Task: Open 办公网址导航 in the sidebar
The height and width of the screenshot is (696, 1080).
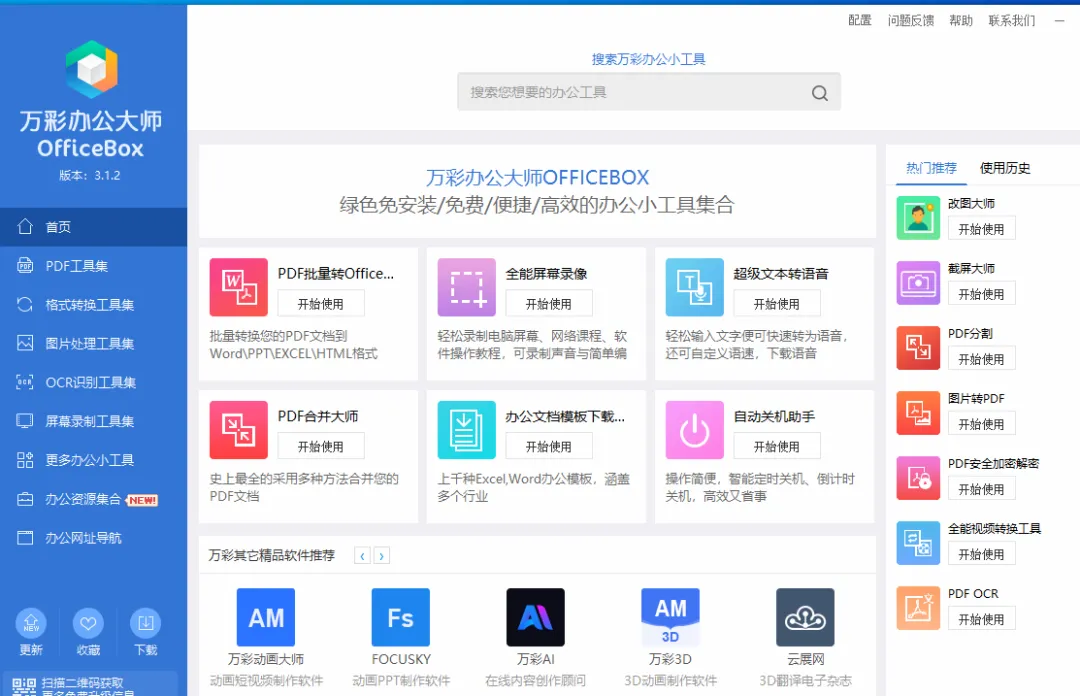Action: (94, 538)
